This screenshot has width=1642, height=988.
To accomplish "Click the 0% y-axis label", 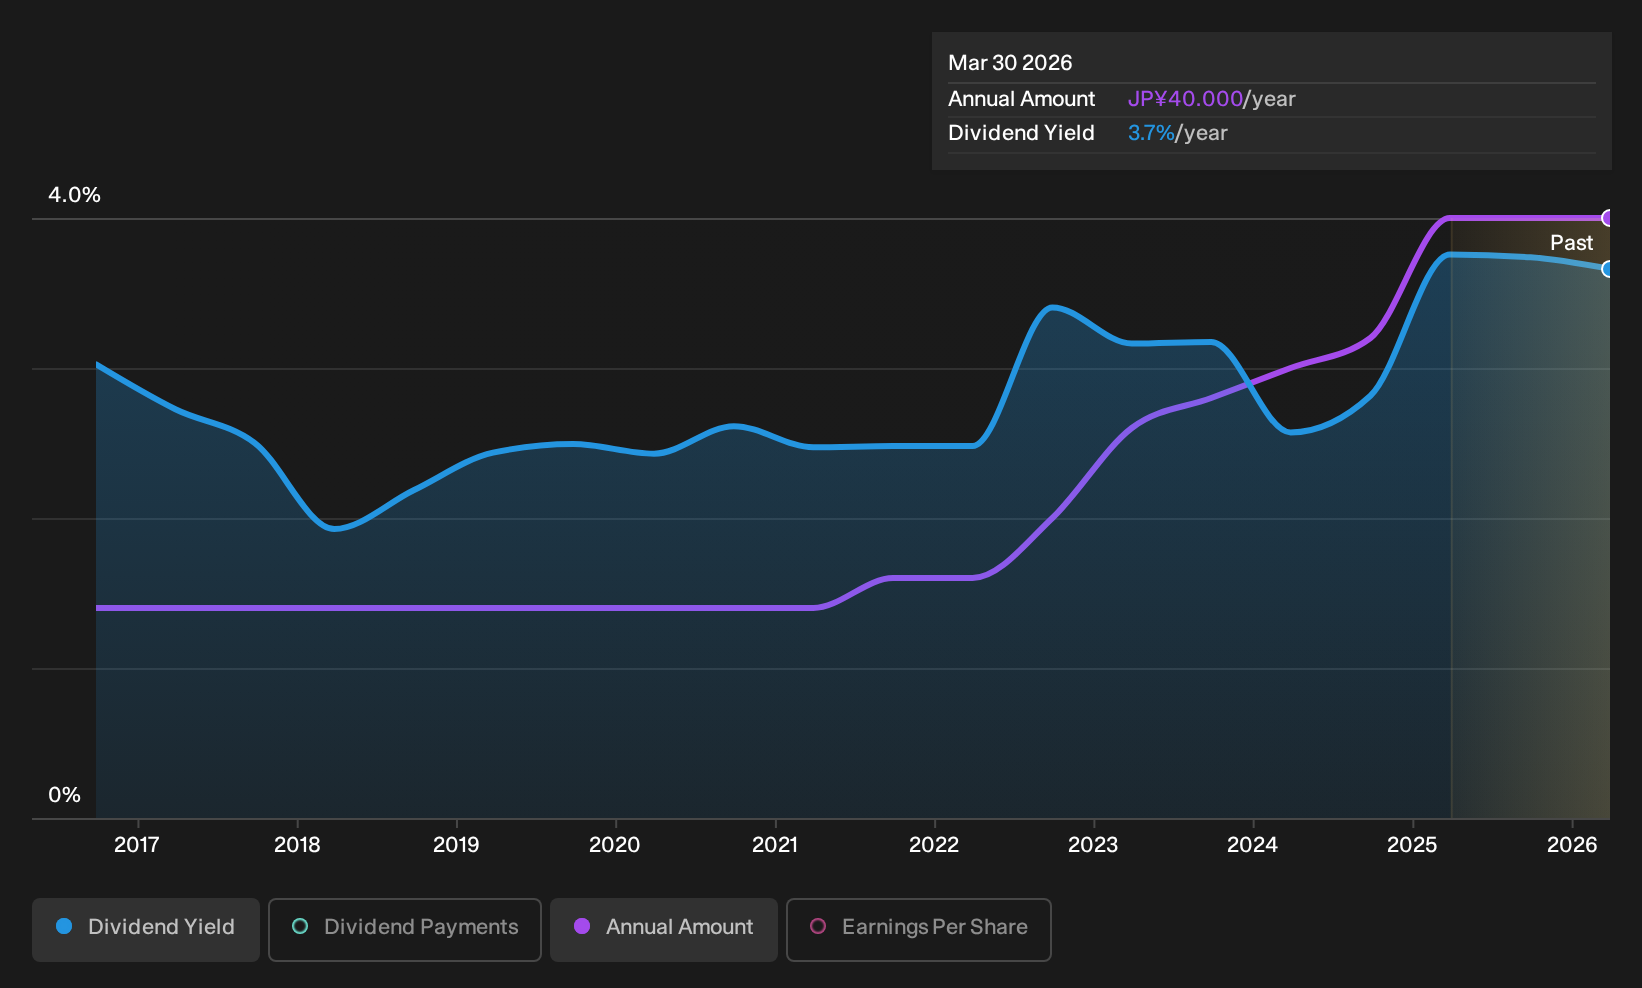I will click(x=65, y=795).
